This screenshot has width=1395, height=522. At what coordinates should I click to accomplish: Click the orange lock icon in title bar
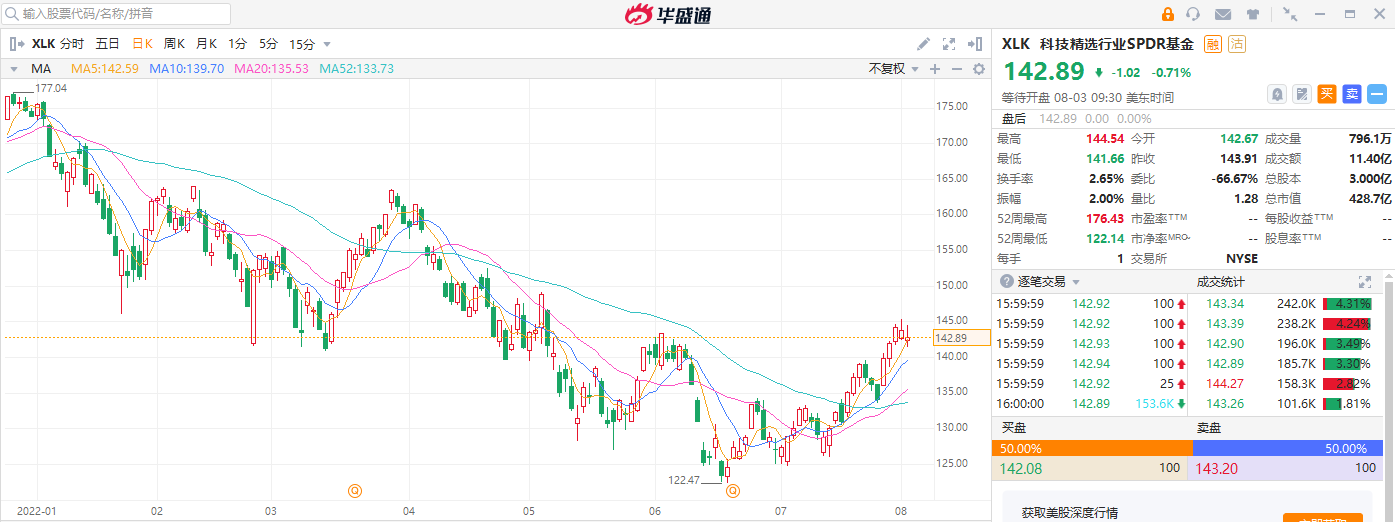[1168, 14]
